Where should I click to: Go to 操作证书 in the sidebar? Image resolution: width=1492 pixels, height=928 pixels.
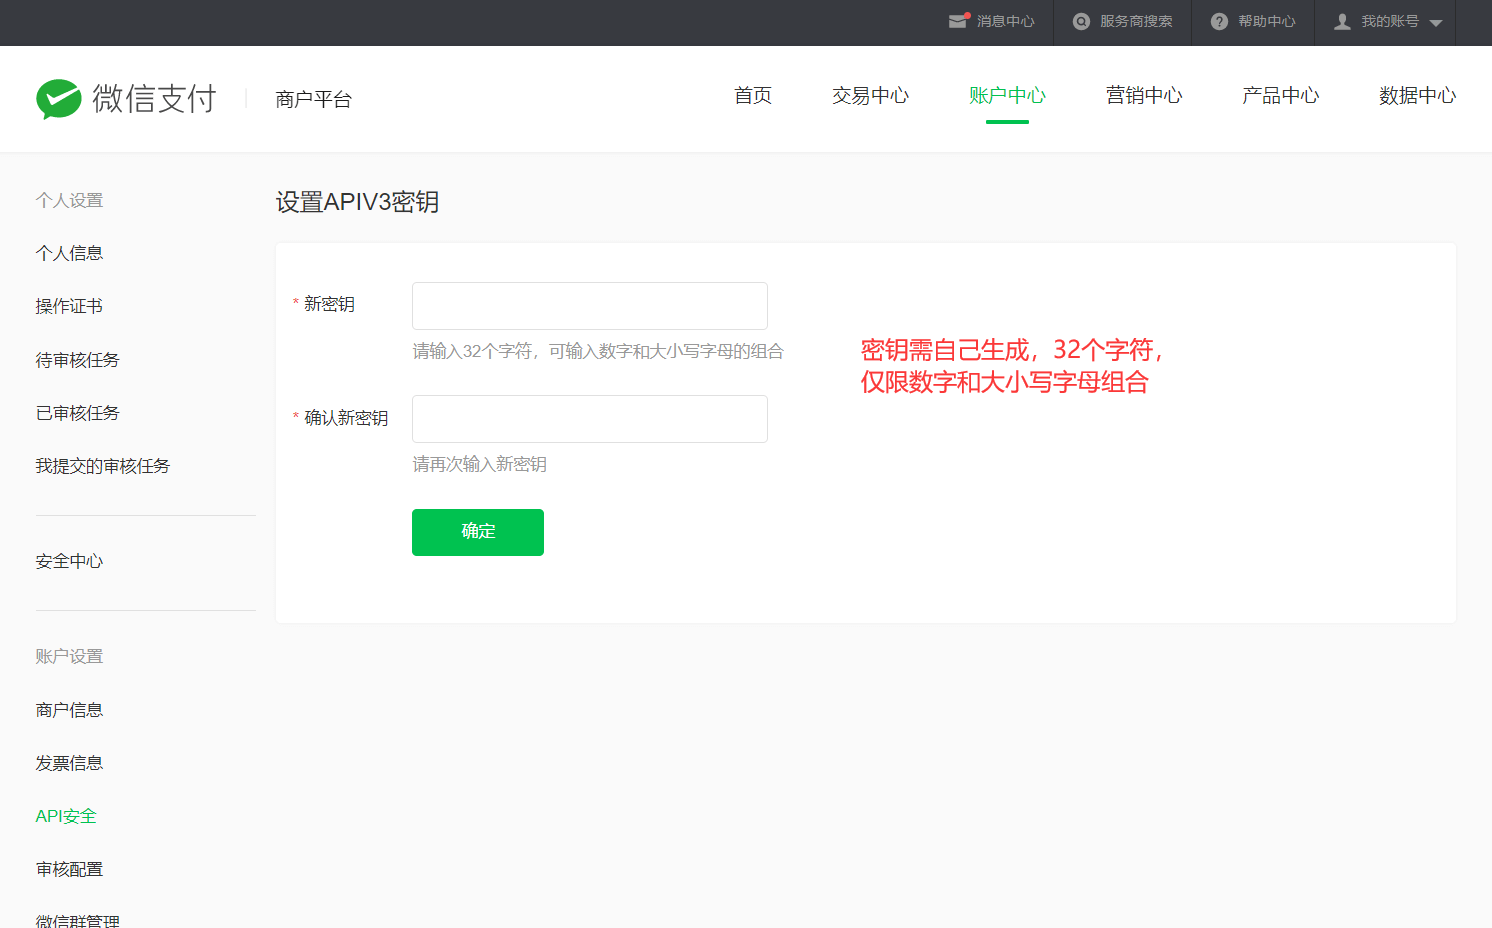coord(69,306)
